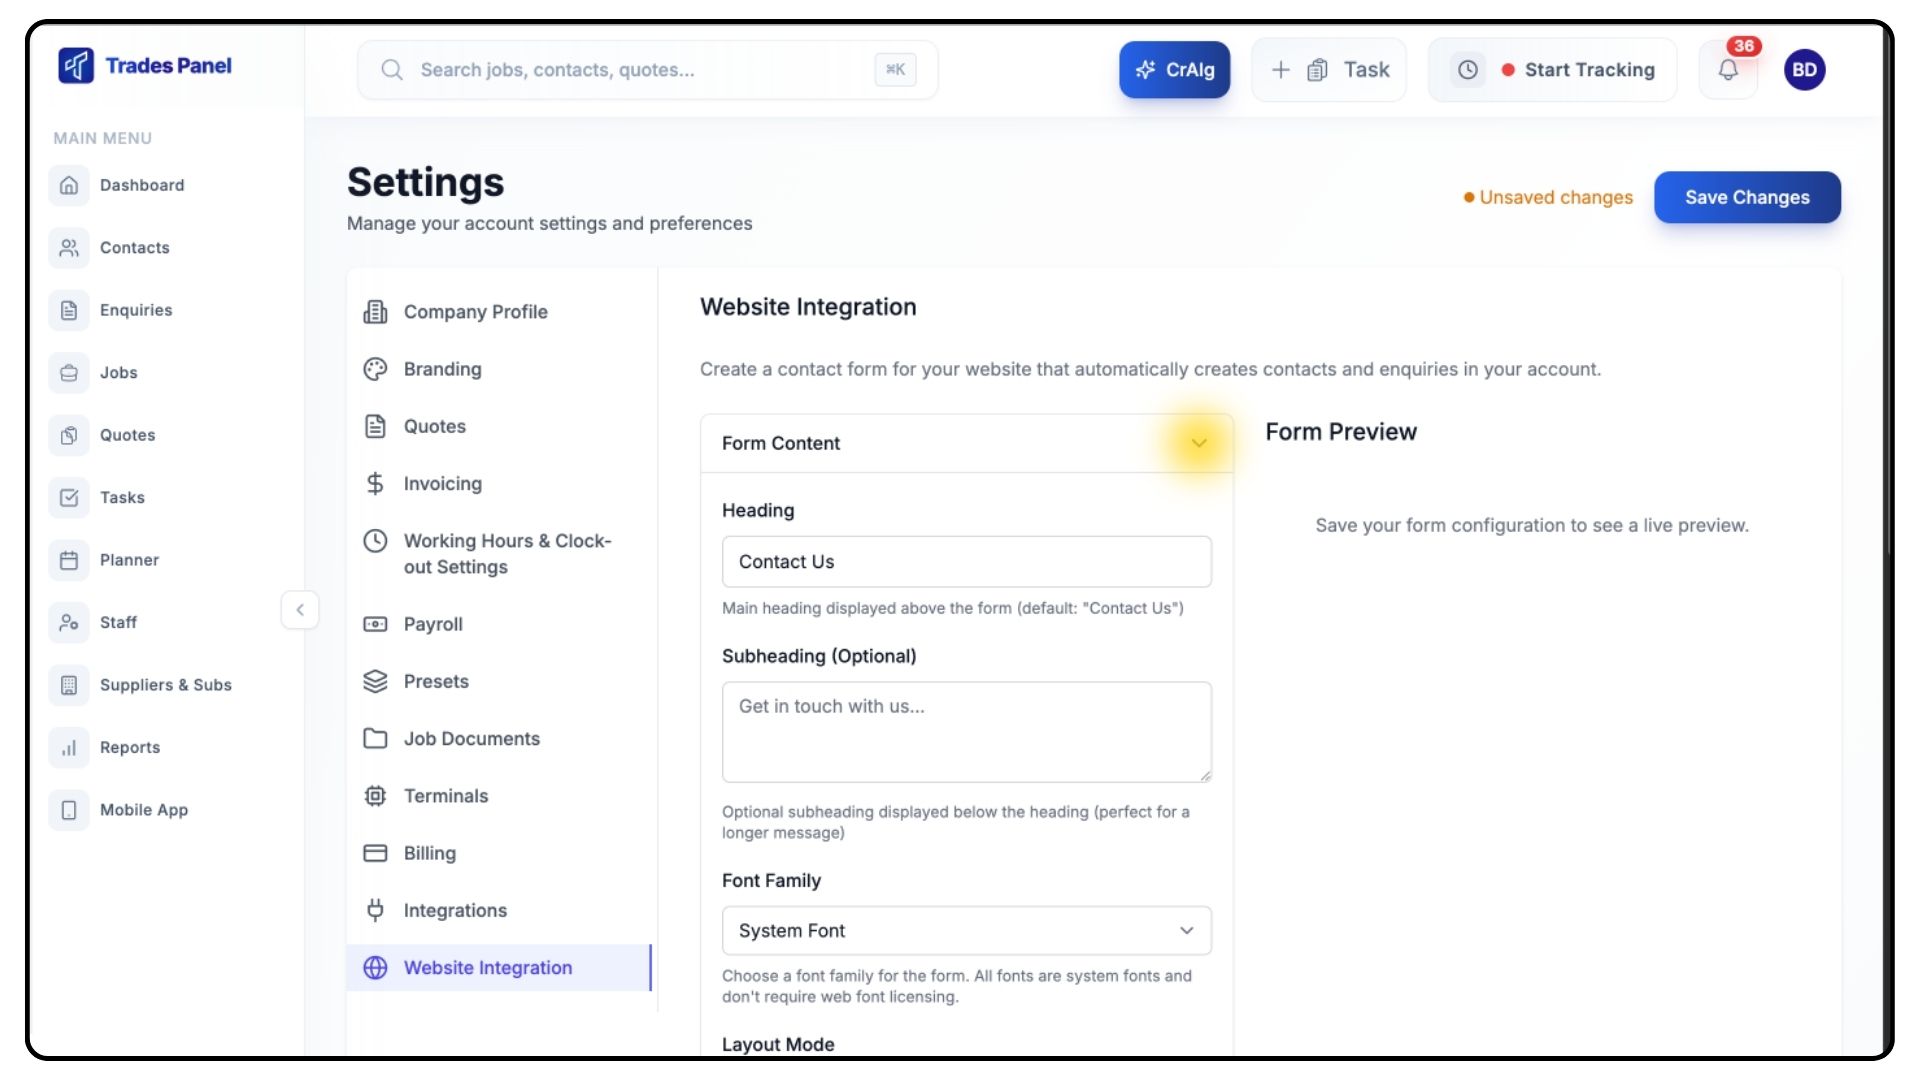Image resolution: width=1920 pixels, height=1080 pixels.
Task: Click the Suppliers & Subs building icon
Action: (69, 685)
